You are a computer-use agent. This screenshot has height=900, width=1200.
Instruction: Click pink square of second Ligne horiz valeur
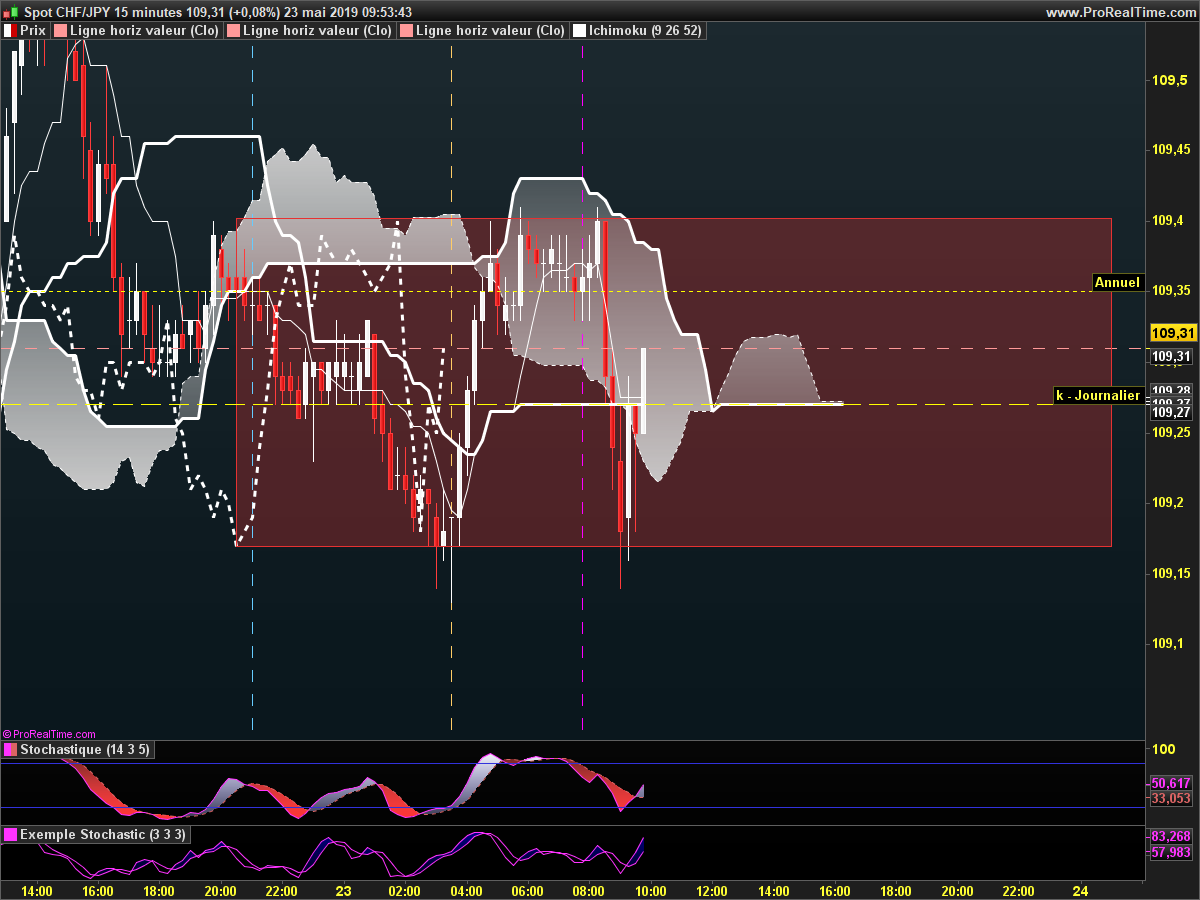click(234, 31)
